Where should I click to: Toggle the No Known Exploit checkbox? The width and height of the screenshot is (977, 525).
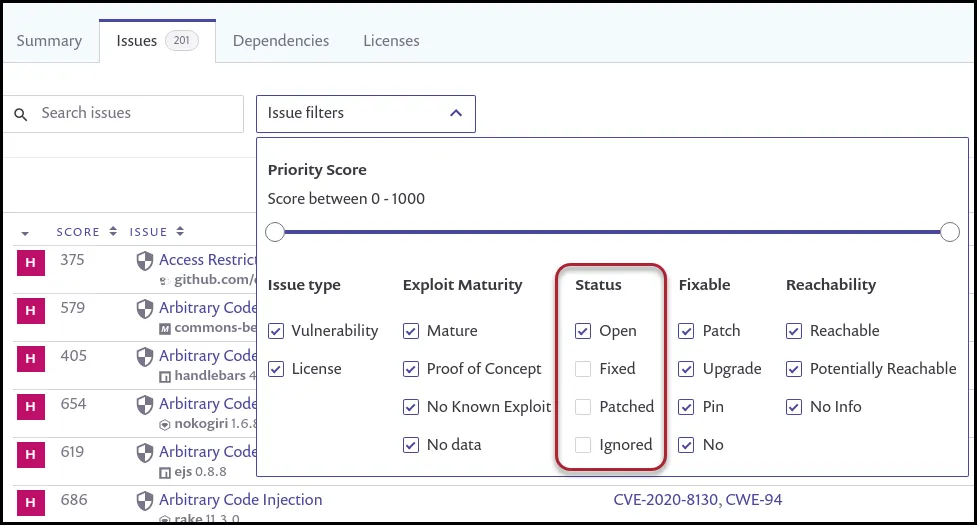coord(411,407)
